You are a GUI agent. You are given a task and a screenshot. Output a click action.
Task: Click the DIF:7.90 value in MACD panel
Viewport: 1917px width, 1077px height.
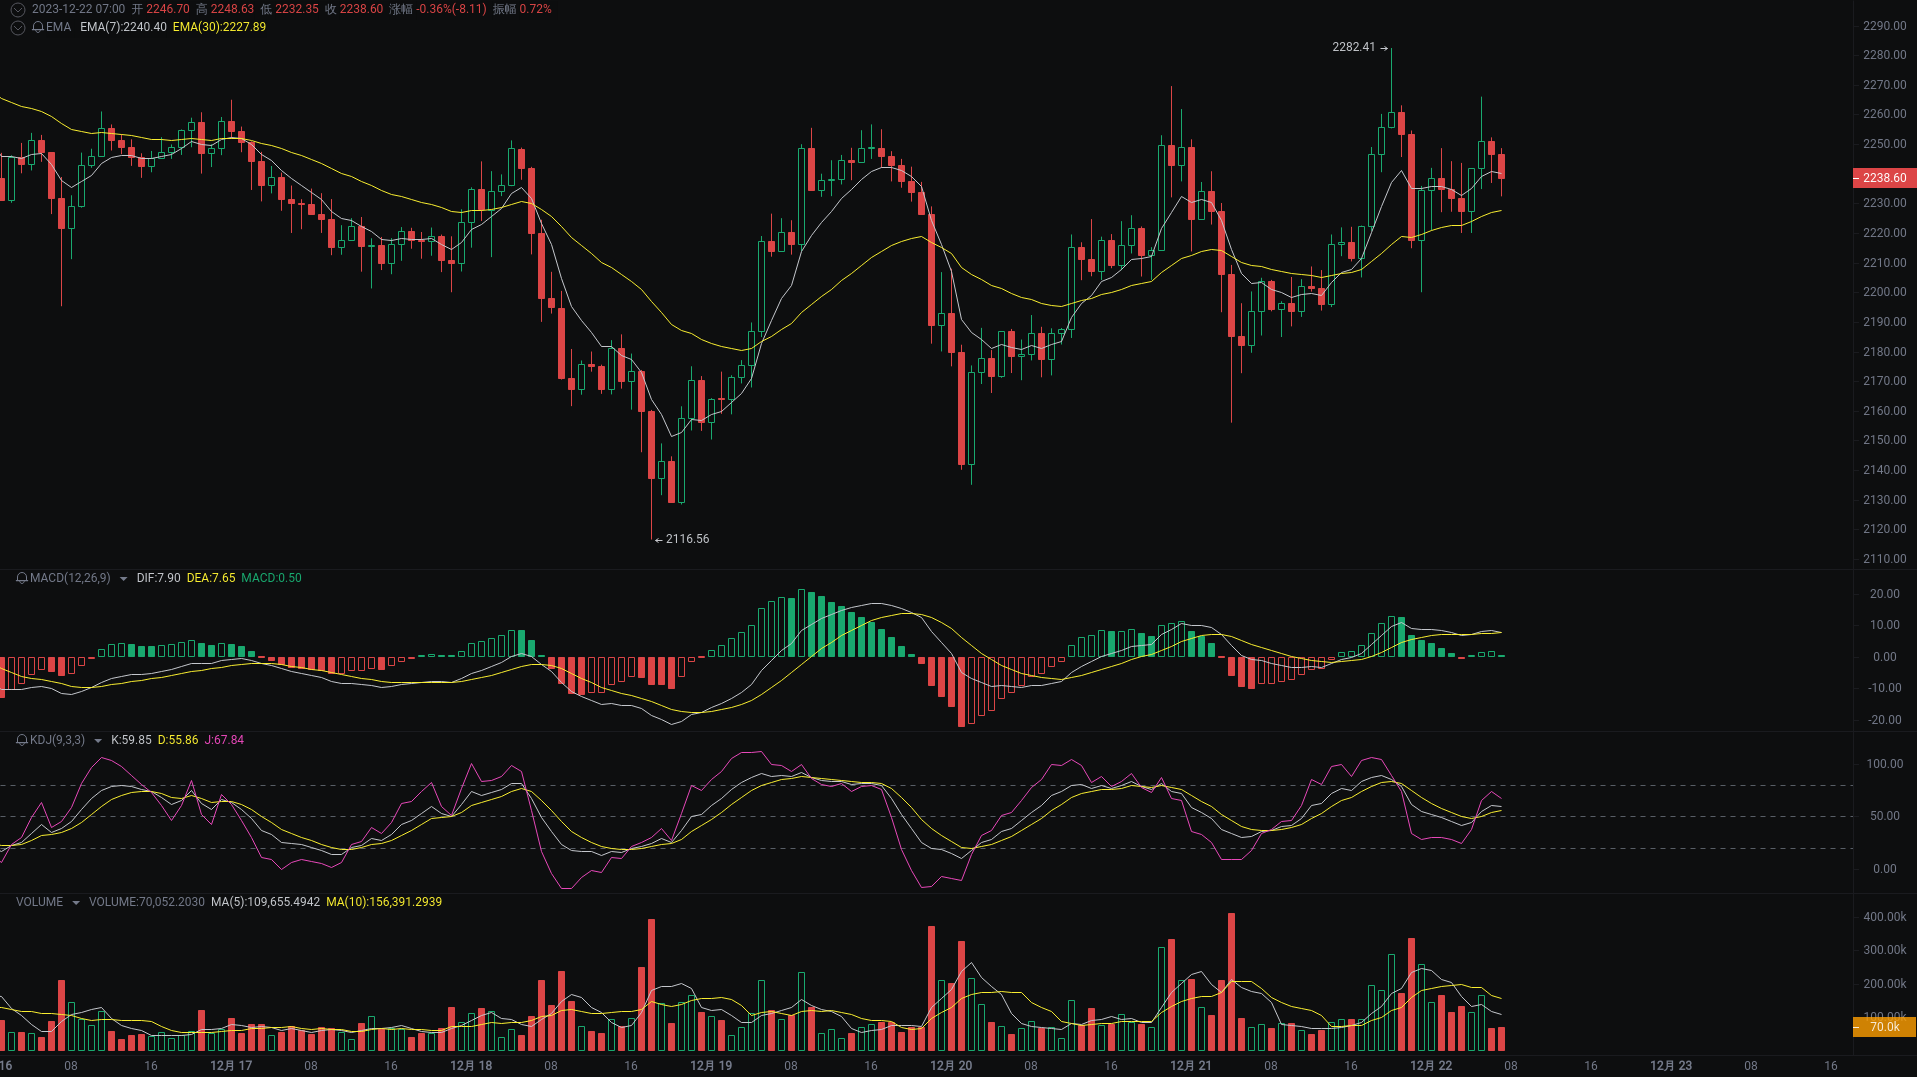pyautogui.click(x=158, y=578)
